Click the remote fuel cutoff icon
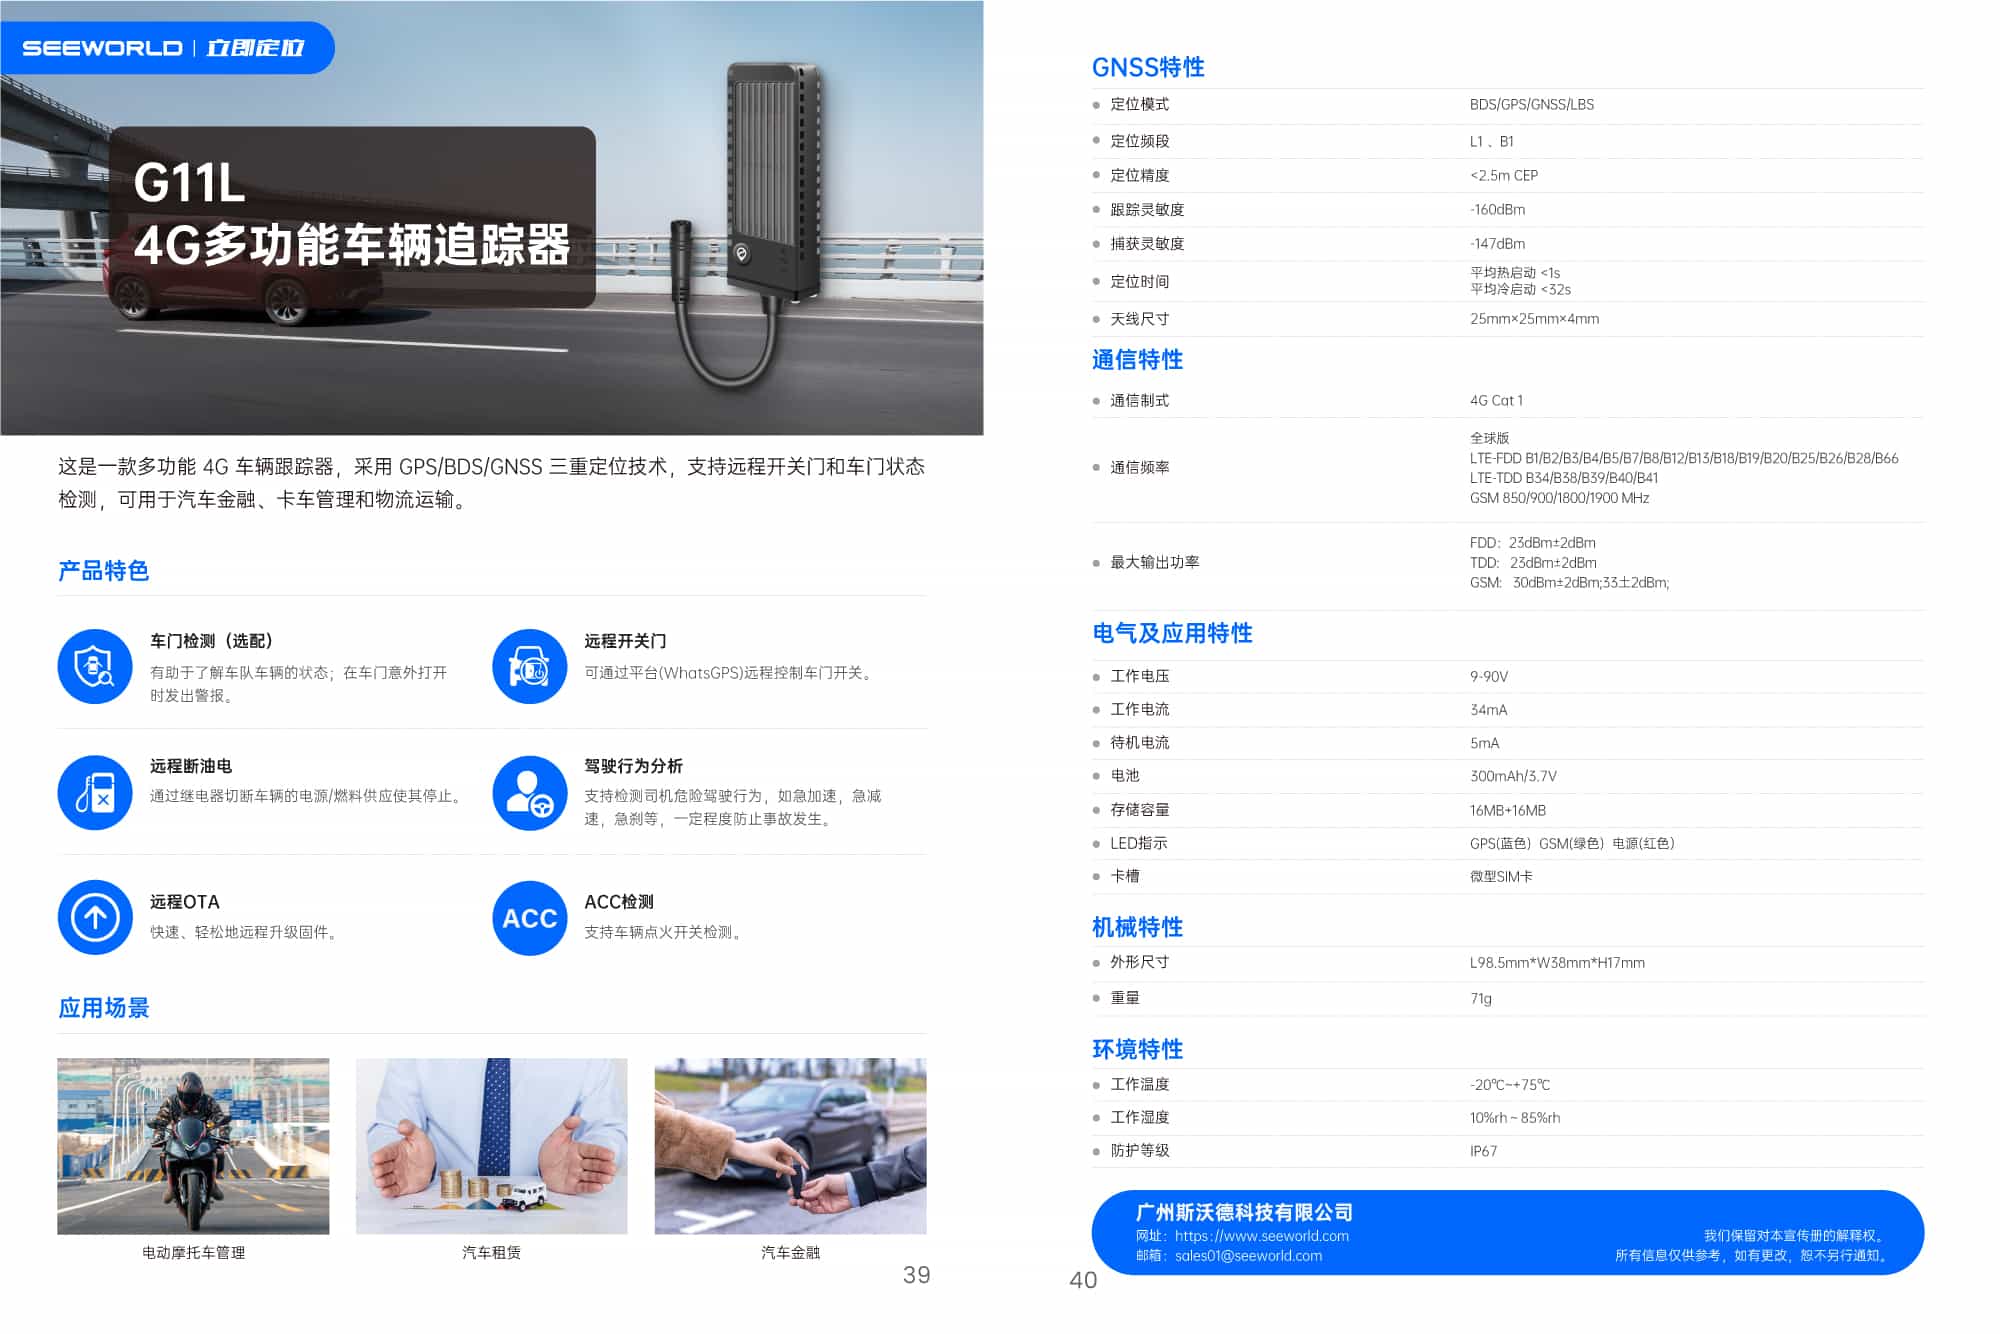The height and width of the screenshot is (1334, 2000). tap(95, 792)
